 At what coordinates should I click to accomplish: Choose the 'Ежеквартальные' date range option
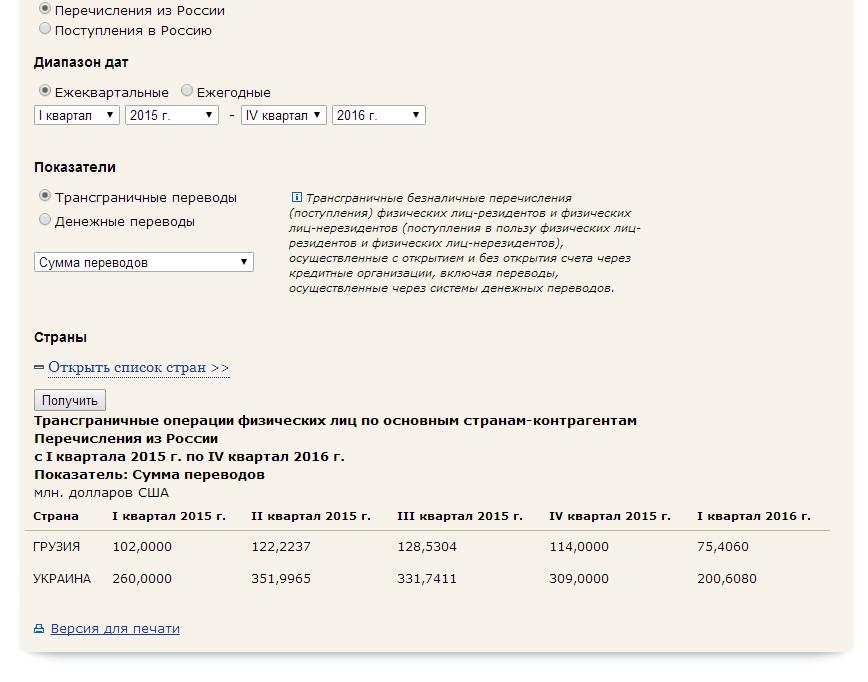tap(45, 91)
